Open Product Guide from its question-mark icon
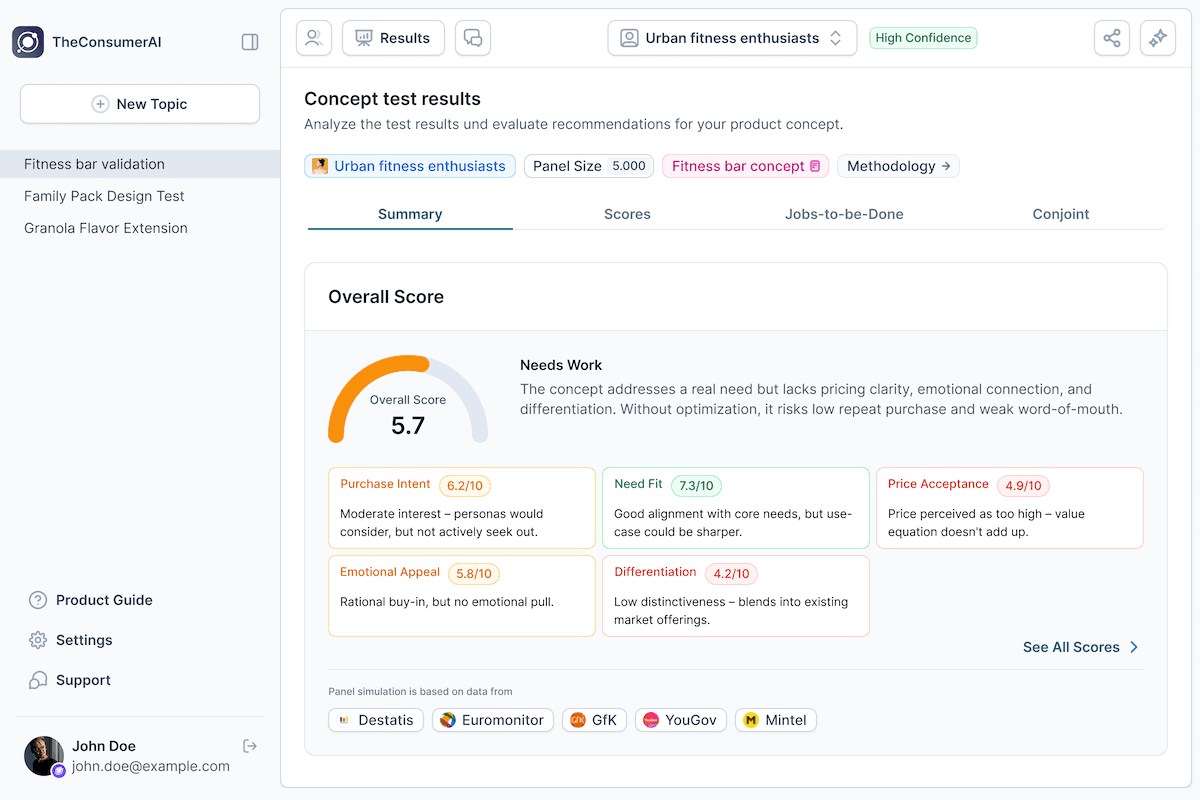 [x=37, y=600]
